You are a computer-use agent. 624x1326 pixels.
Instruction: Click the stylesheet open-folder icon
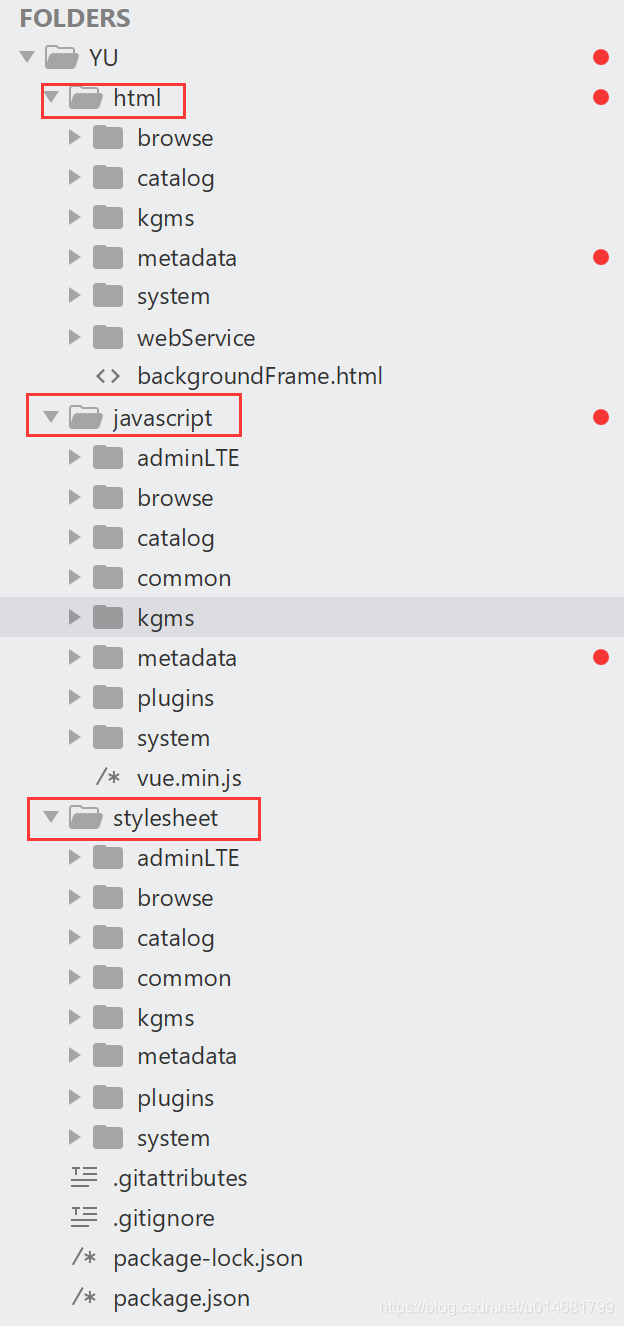pos(86,817)
